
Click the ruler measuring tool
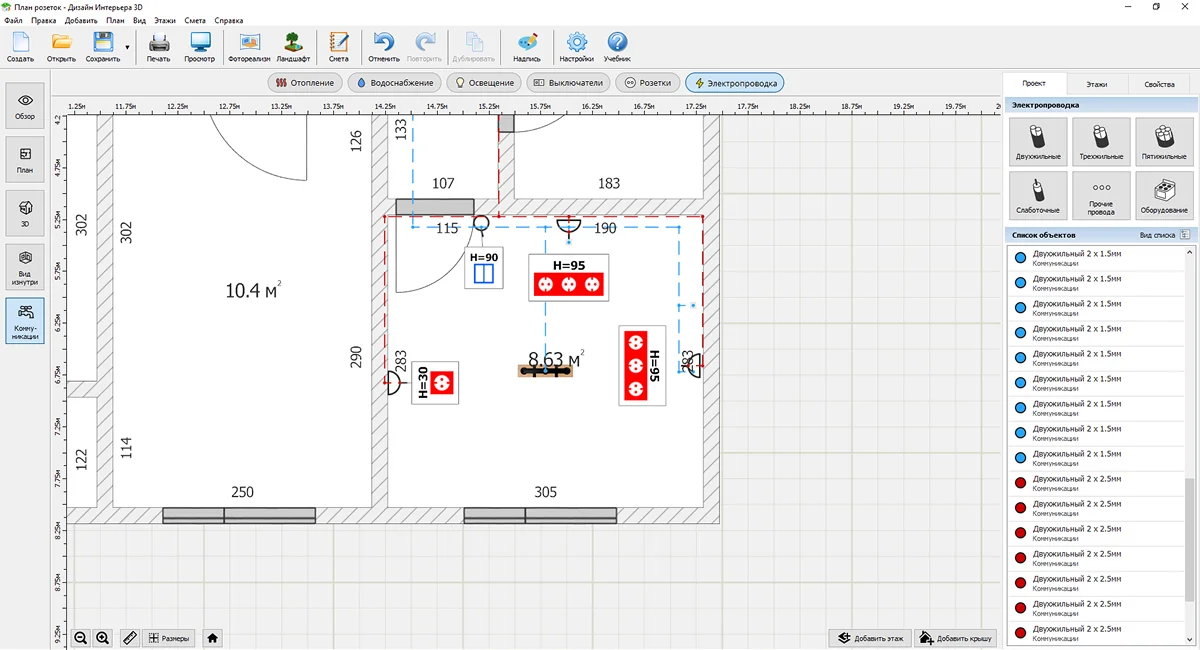pos(129,638)
